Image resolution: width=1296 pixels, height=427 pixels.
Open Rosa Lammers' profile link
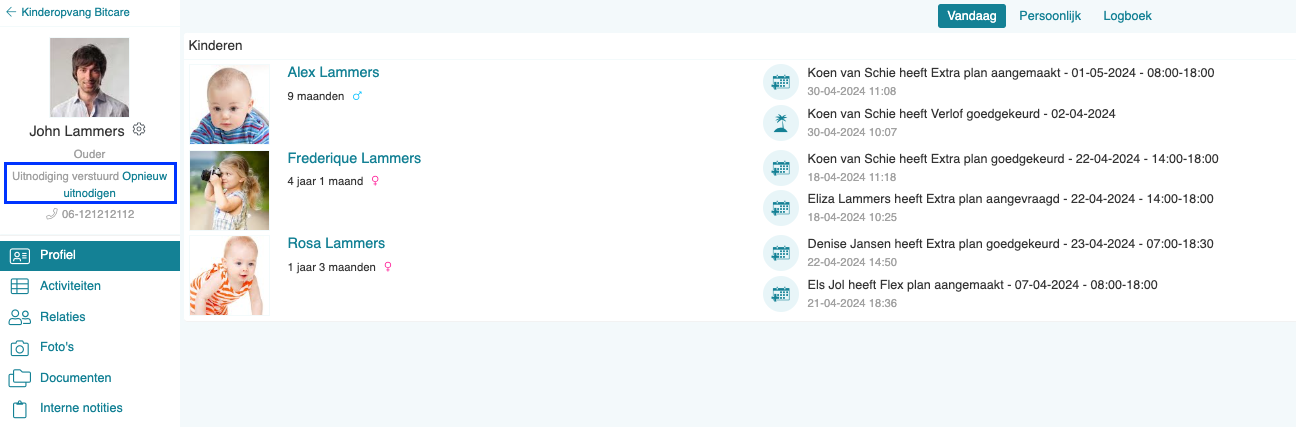[336, 243]
